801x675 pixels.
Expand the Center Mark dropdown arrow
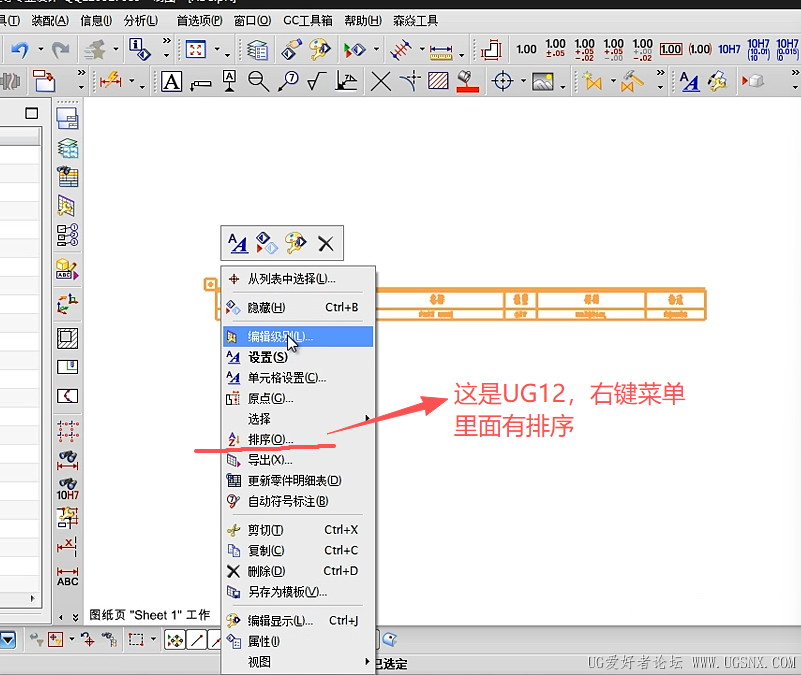click(523, 81)
